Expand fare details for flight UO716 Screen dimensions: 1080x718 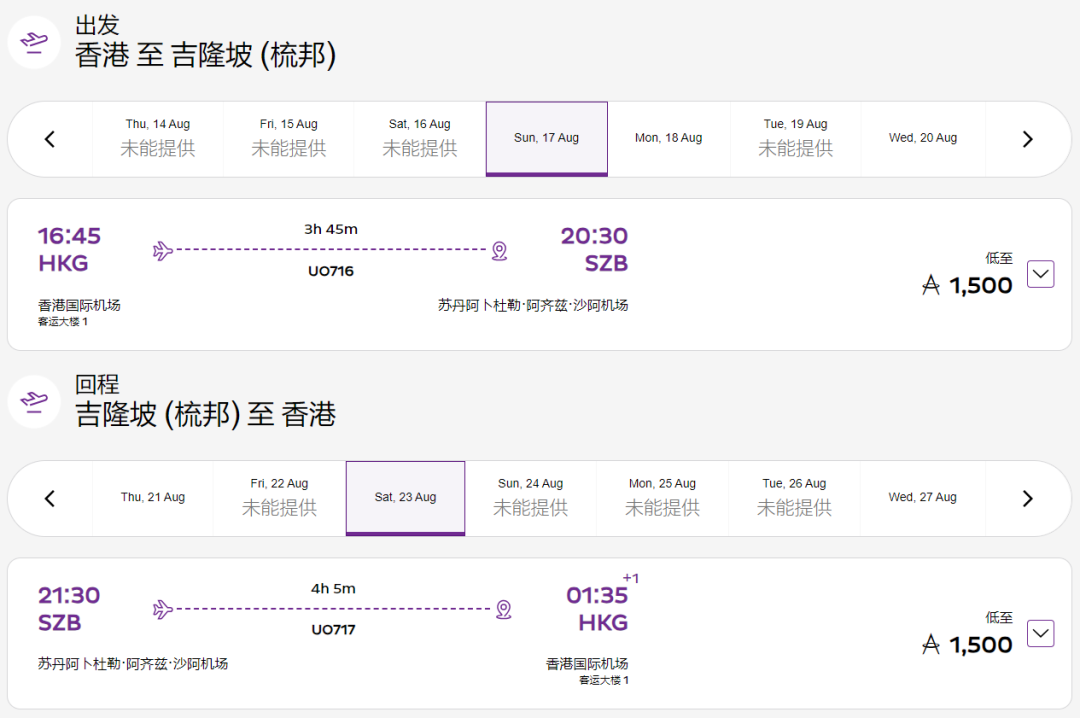coord(1040,274)
